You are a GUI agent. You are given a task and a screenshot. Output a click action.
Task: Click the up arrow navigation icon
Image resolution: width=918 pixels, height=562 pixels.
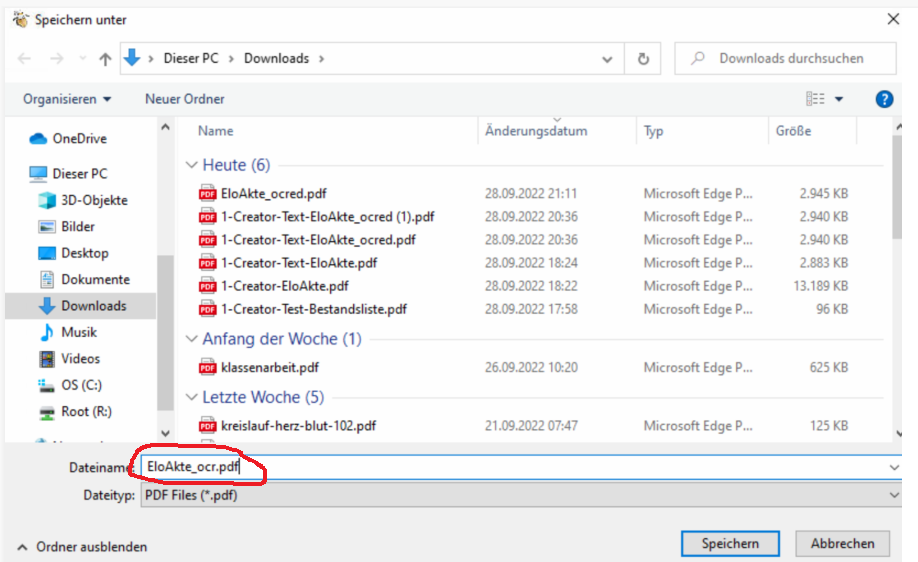click(105, 59)
